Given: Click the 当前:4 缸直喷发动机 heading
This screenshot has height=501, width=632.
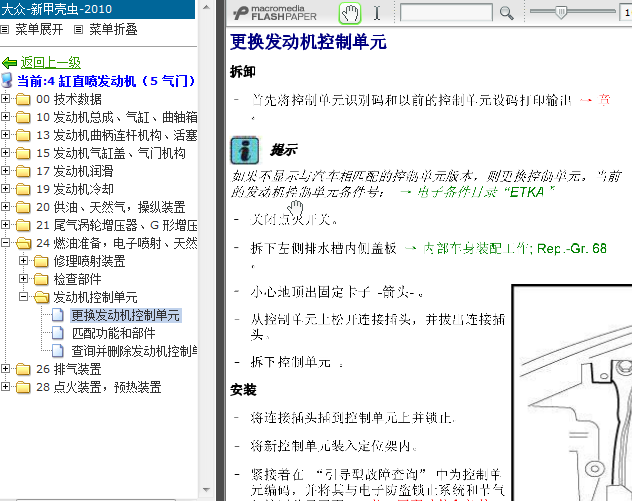Looking at the screenshot, I should click(x=106, y=81).
